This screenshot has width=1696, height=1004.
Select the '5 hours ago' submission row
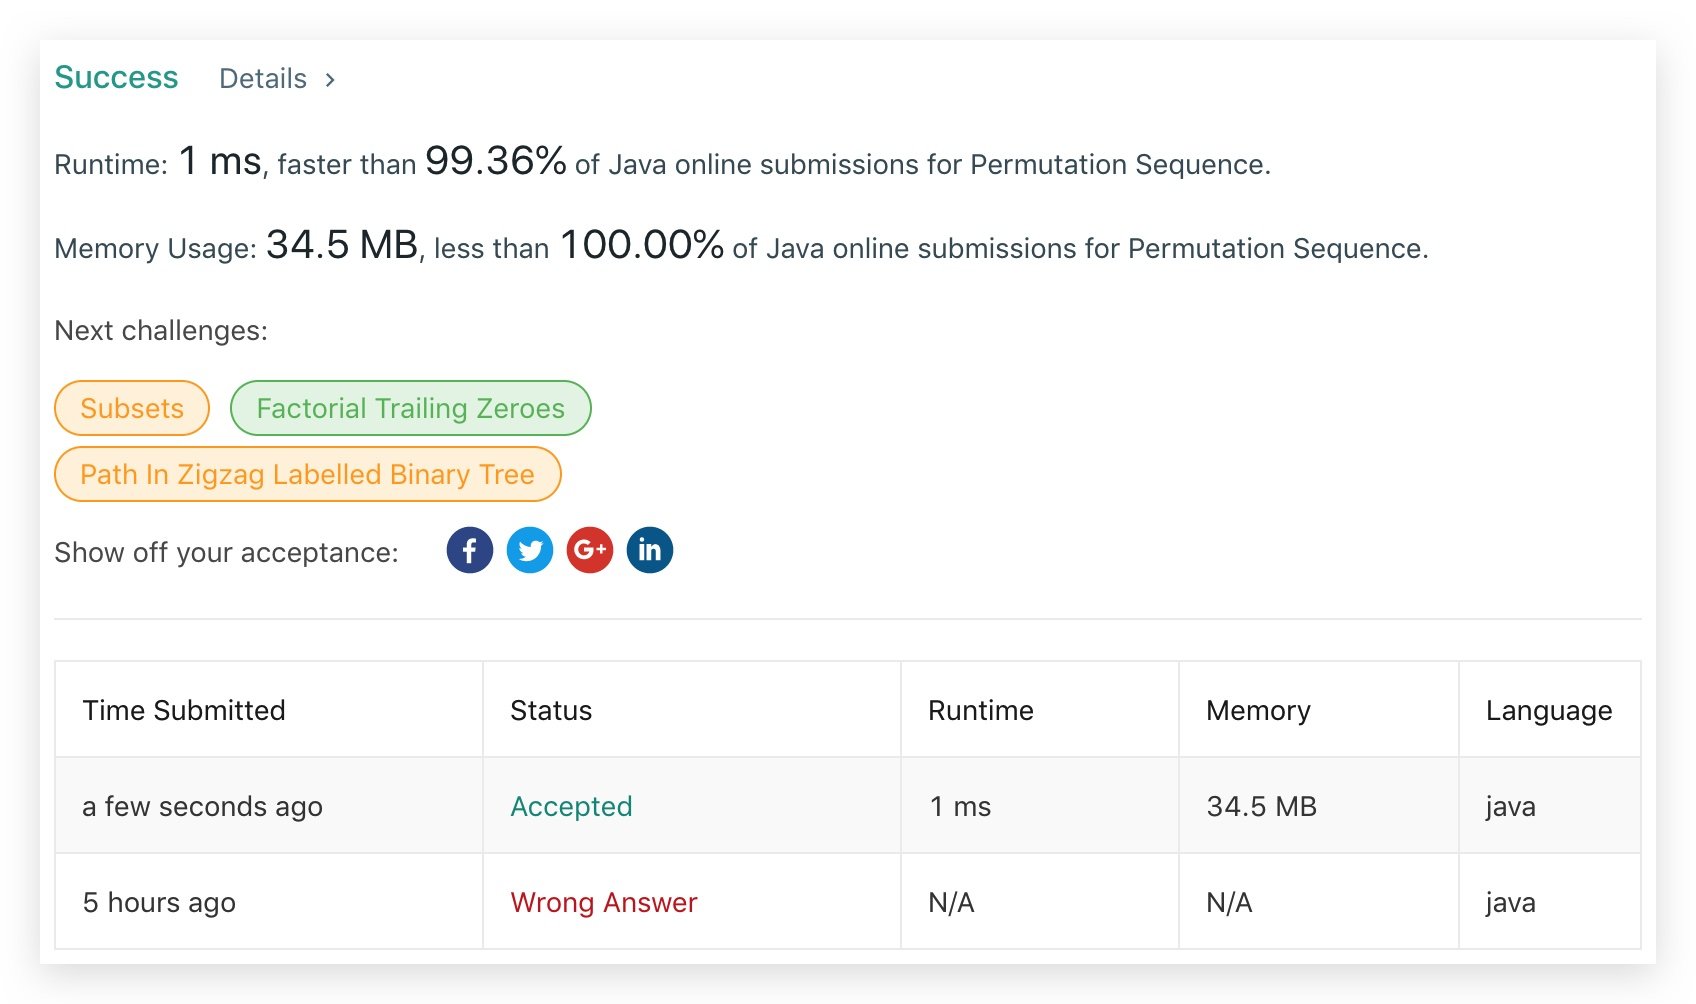click(159, 902)
